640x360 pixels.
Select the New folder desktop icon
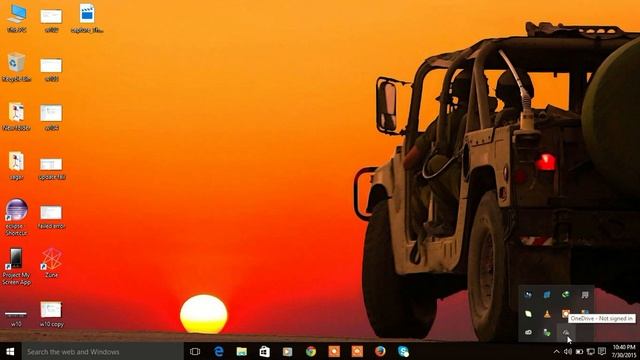(x=16, y=116)
